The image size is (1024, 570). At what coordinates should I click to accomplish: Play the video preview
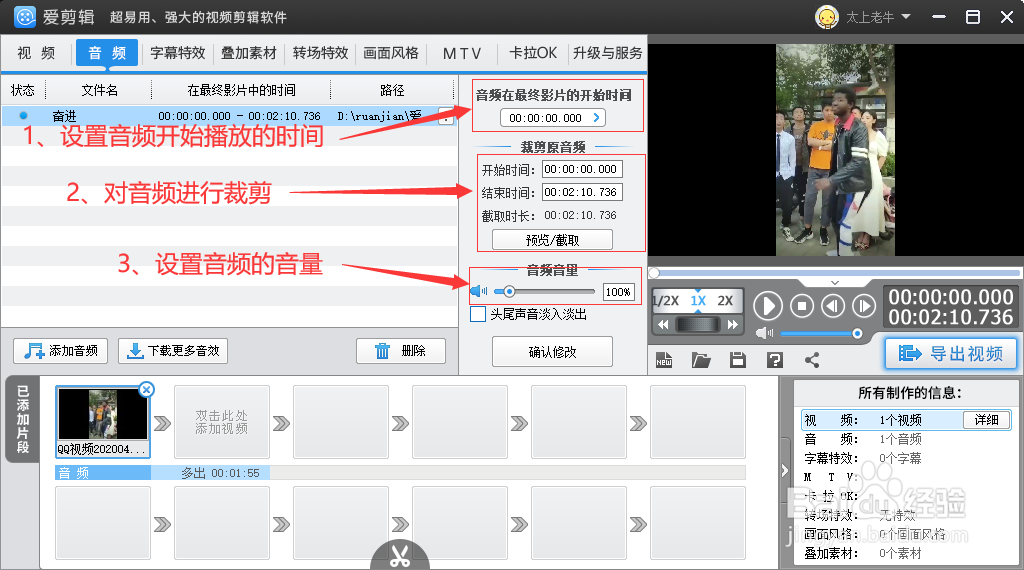click(768, 306)
